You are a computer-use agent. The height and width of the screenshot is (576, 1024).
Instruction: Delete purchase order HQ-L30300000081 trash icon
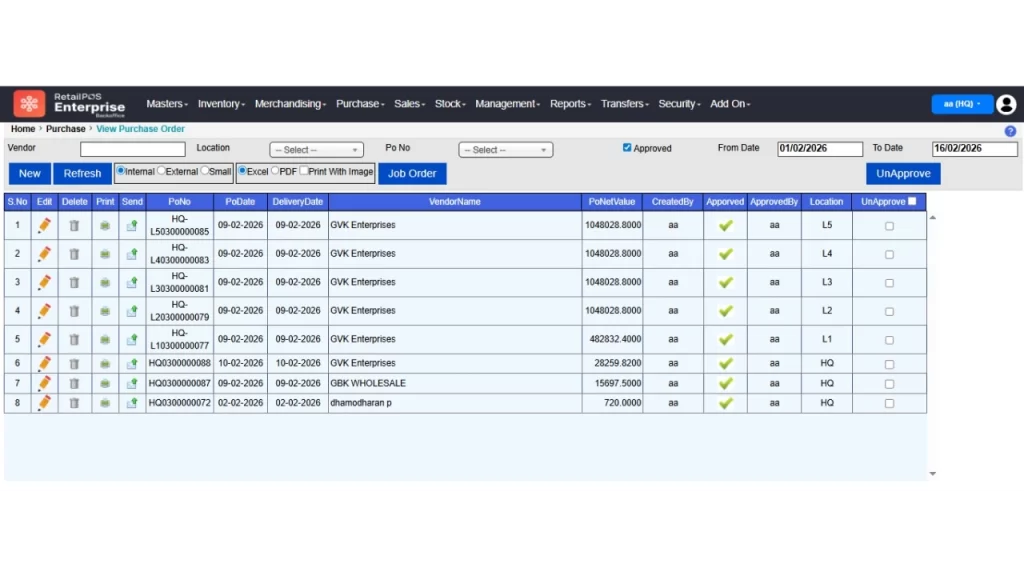(74, 283)
